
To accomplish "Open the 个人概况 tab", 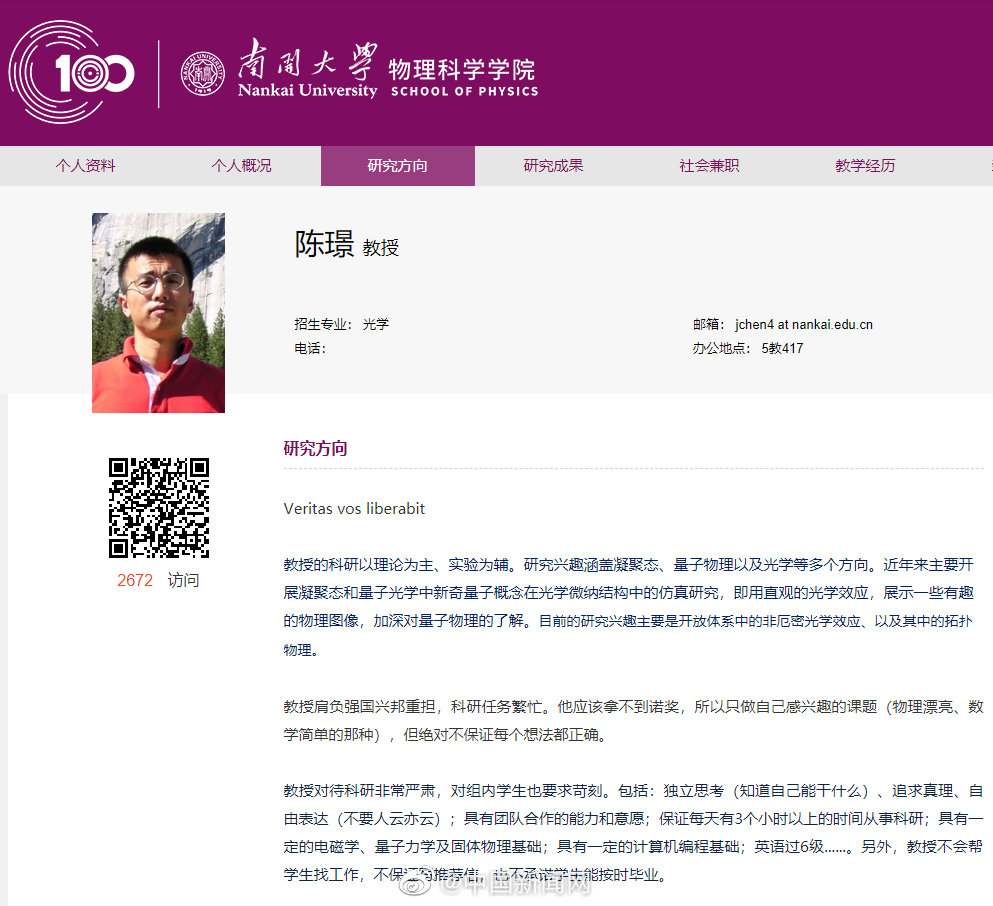I will click(241, 166).
